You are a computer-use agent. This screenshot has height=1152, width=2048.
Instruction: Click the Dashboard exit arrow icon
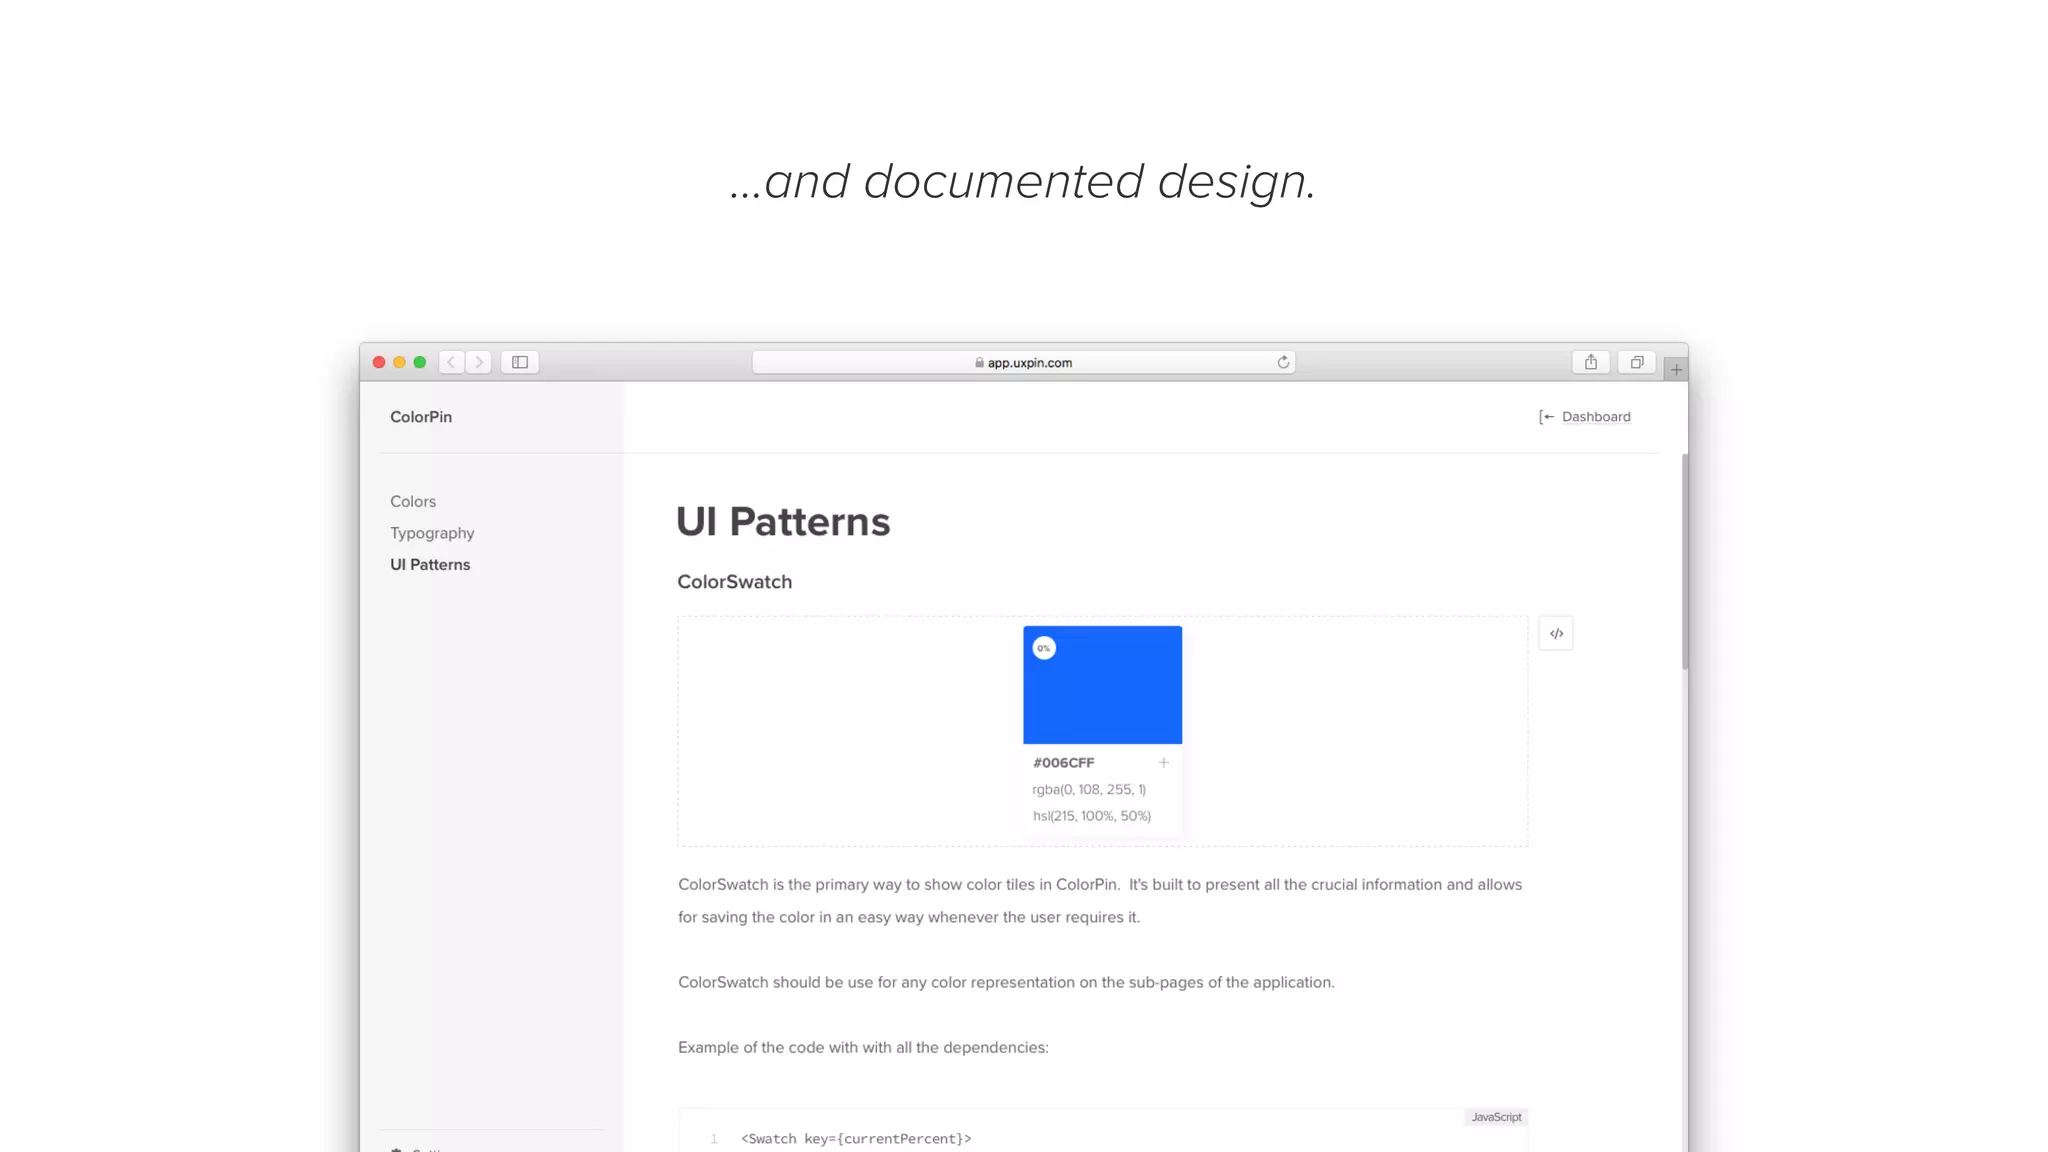click(1546, 417)
